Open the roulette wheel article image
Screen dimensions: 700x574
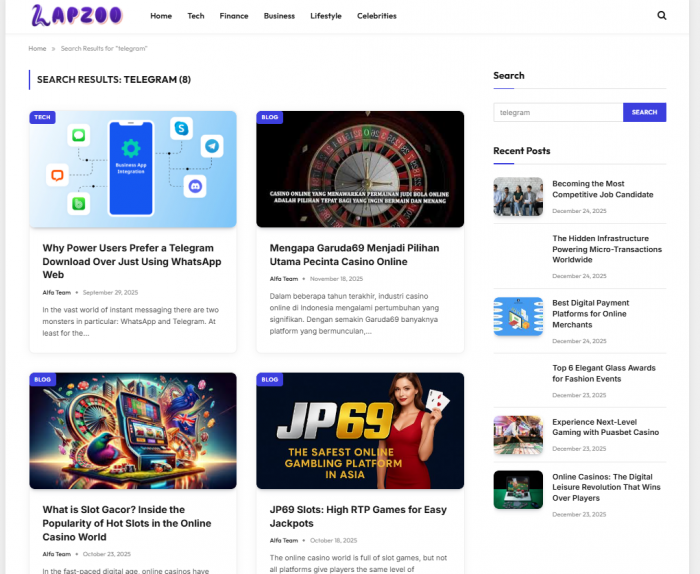click(360, 170)
